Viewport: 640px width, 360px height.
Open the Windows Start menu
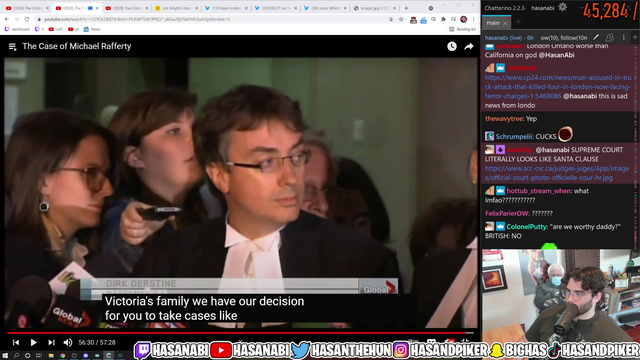click(x=5, y=356)
